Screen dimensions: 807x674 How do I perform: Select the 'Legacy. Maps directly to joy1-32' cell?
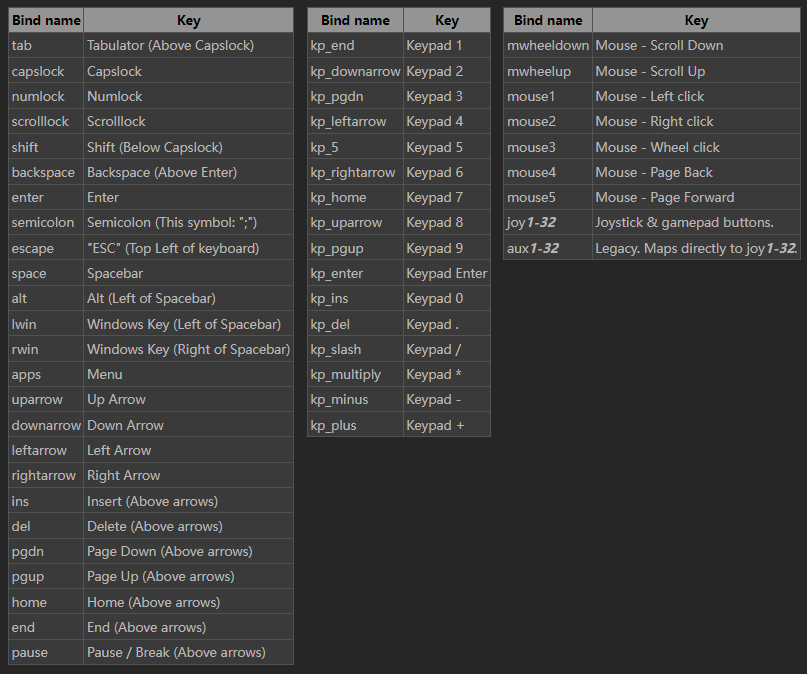(x=695, y=248)
